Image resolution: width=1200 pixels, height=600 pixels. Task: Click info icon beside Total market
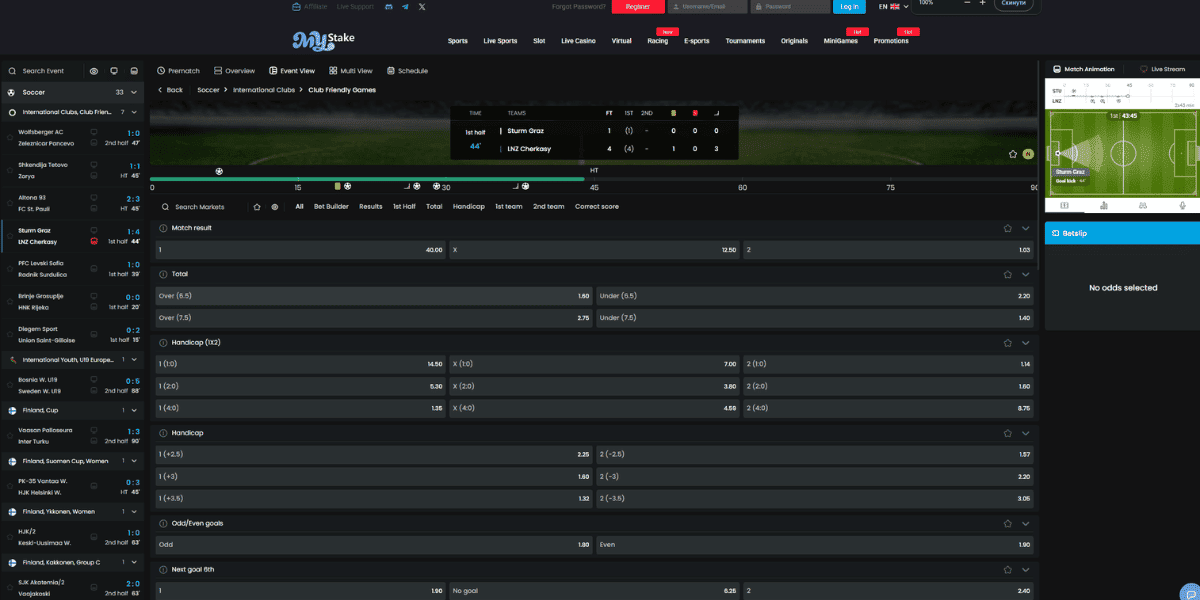click(163, 274)
